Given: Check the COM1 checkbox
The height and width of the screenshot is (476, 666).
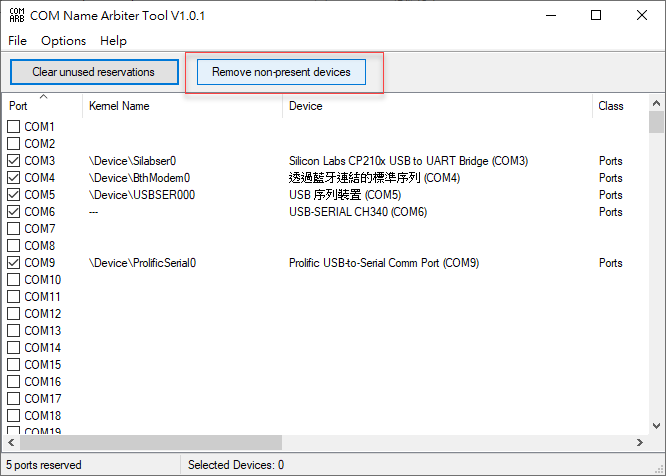Looking at the screenshot, I should click(x=14, y=127).
